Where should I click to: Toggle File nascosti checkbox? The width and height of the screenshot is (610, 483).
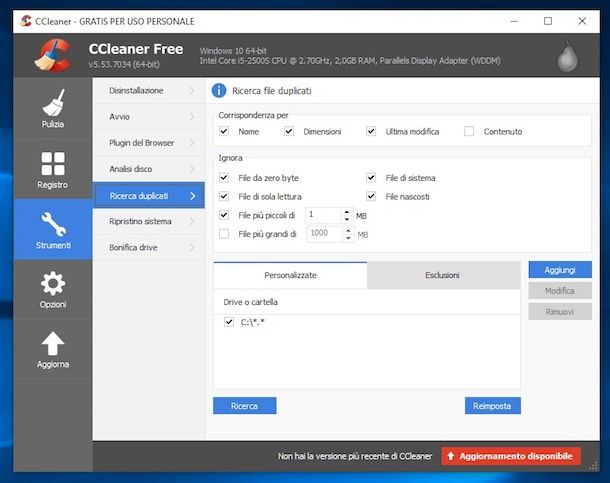coord(371,196)
